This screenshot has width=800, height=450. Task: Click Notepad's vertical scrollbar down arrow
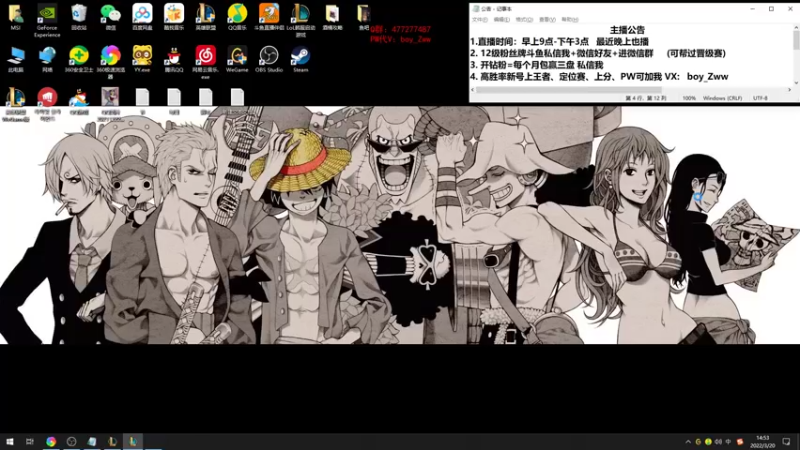point(796,83)
